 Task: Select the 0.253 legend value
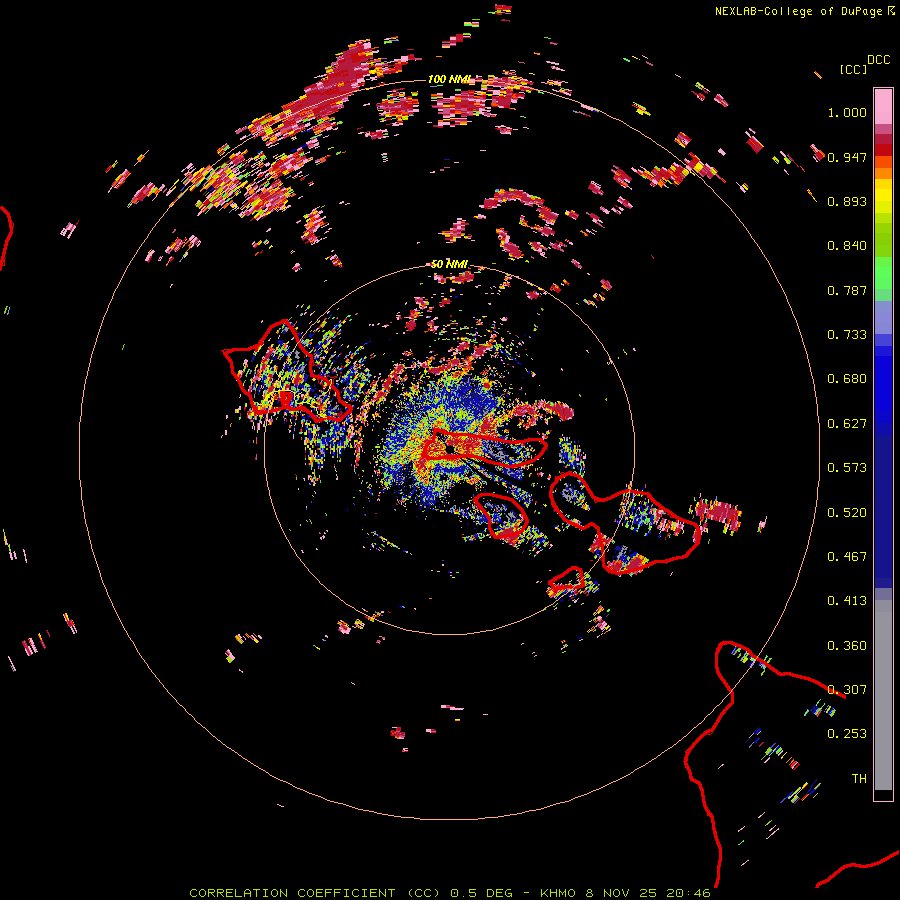(x=847, y=734)
